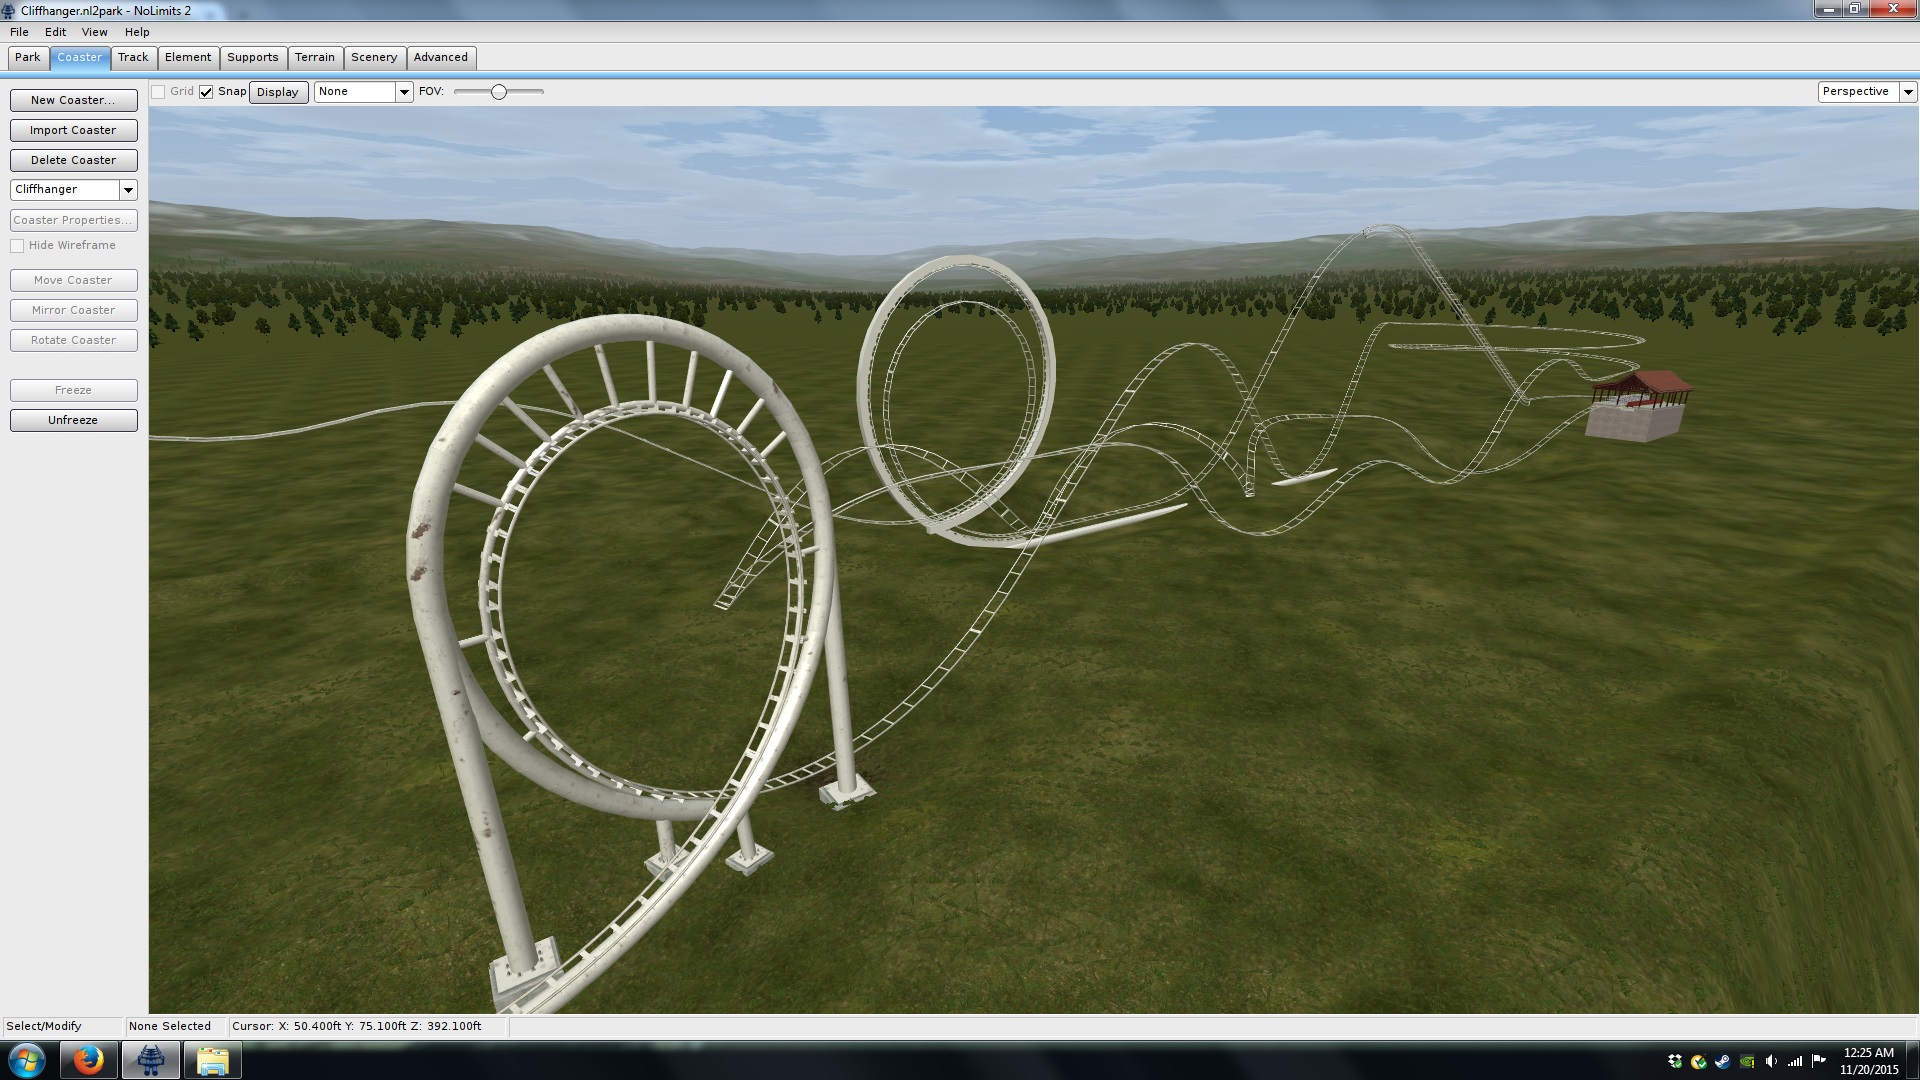Open the None display mode dropdown
The width and height of the screenshot is (1920, 1080).
[404, 92]
